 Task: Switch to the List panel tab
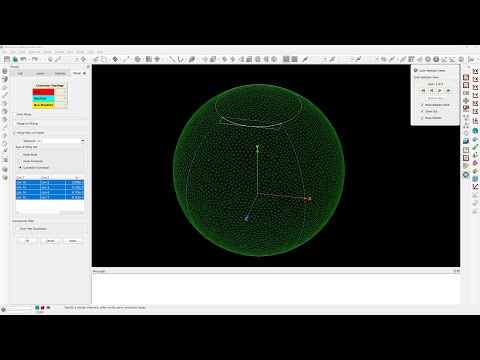[x=20, y=73]
